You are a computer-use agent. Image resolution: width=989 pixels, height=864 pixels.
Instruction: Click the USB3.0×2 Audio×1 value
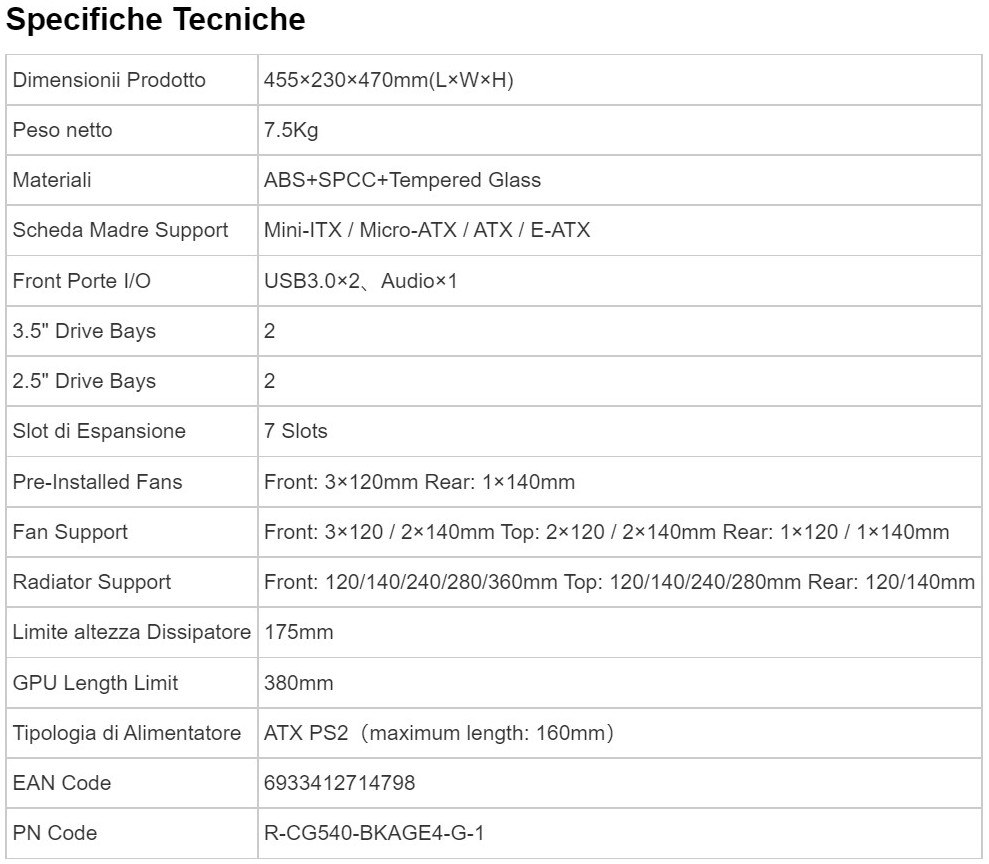[360, 281]
